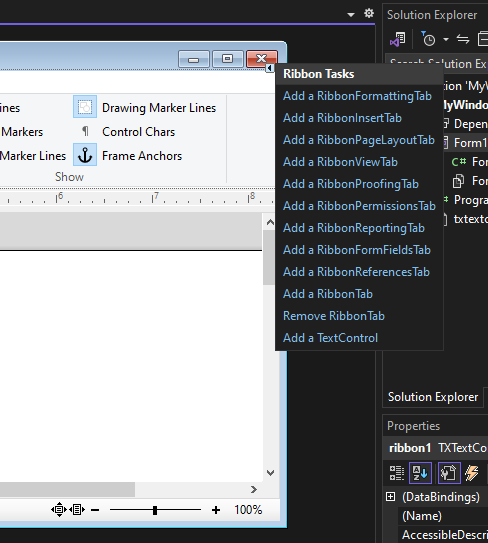This screenshot has width=488, height=543.
Task: Select Add a RibbonPermissionsTab
Action: [359, 206]
